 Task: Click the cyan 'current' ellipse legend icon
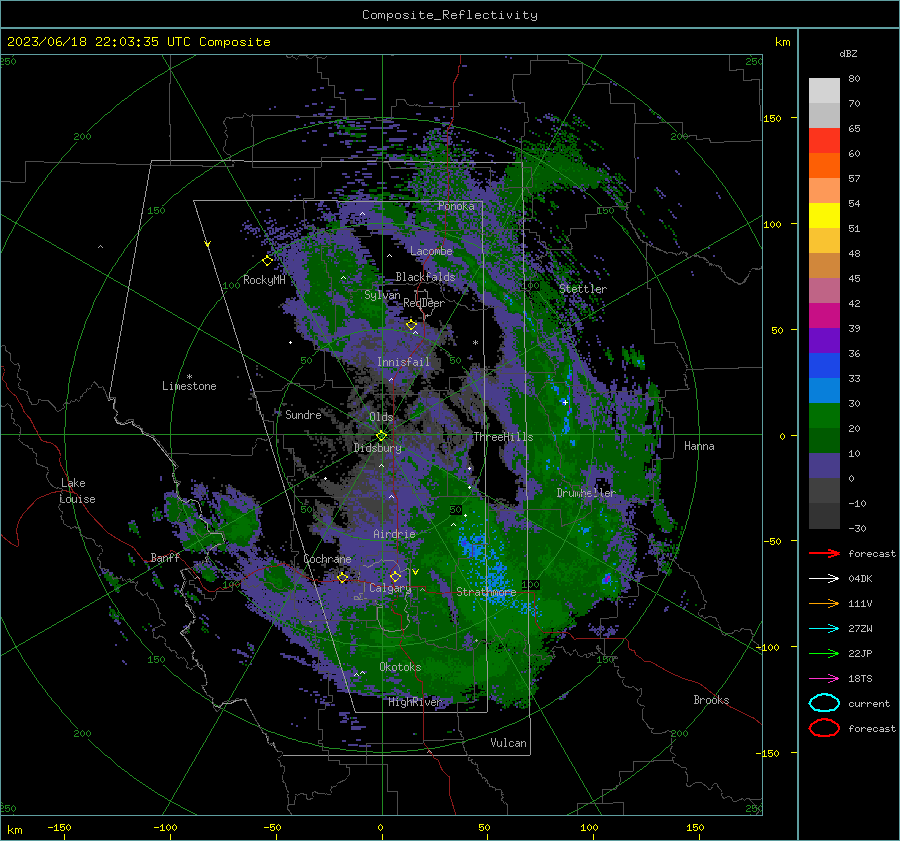[x=824, y=703]
